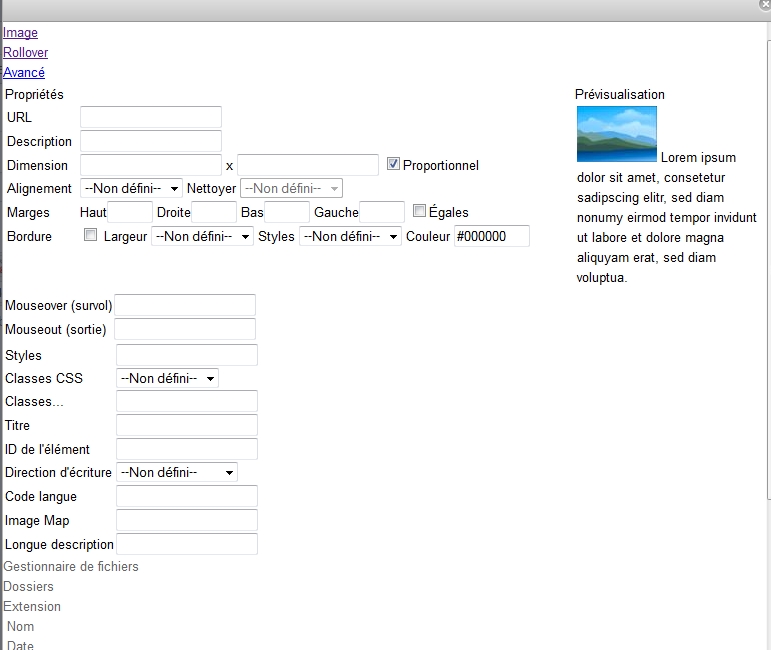771x650 pixels.
Task: Focus the Description text field
Action: pos(150,141)
